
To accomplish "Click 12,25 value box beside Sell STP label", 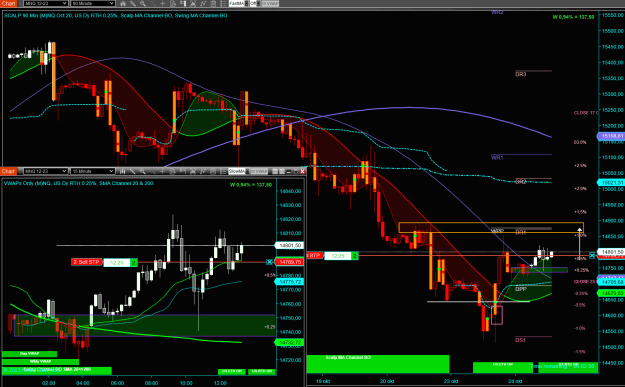I will 117,262.
